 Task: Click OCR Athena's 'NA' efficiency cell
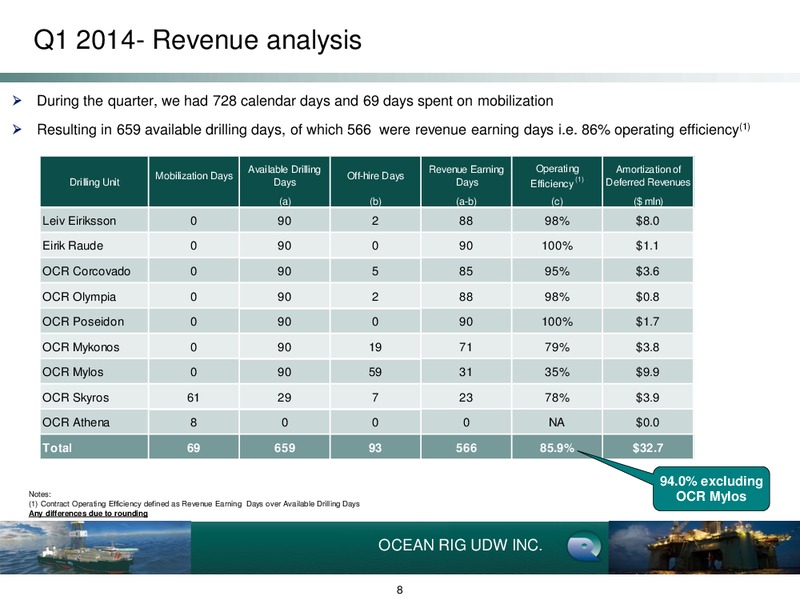pos(557,422)
